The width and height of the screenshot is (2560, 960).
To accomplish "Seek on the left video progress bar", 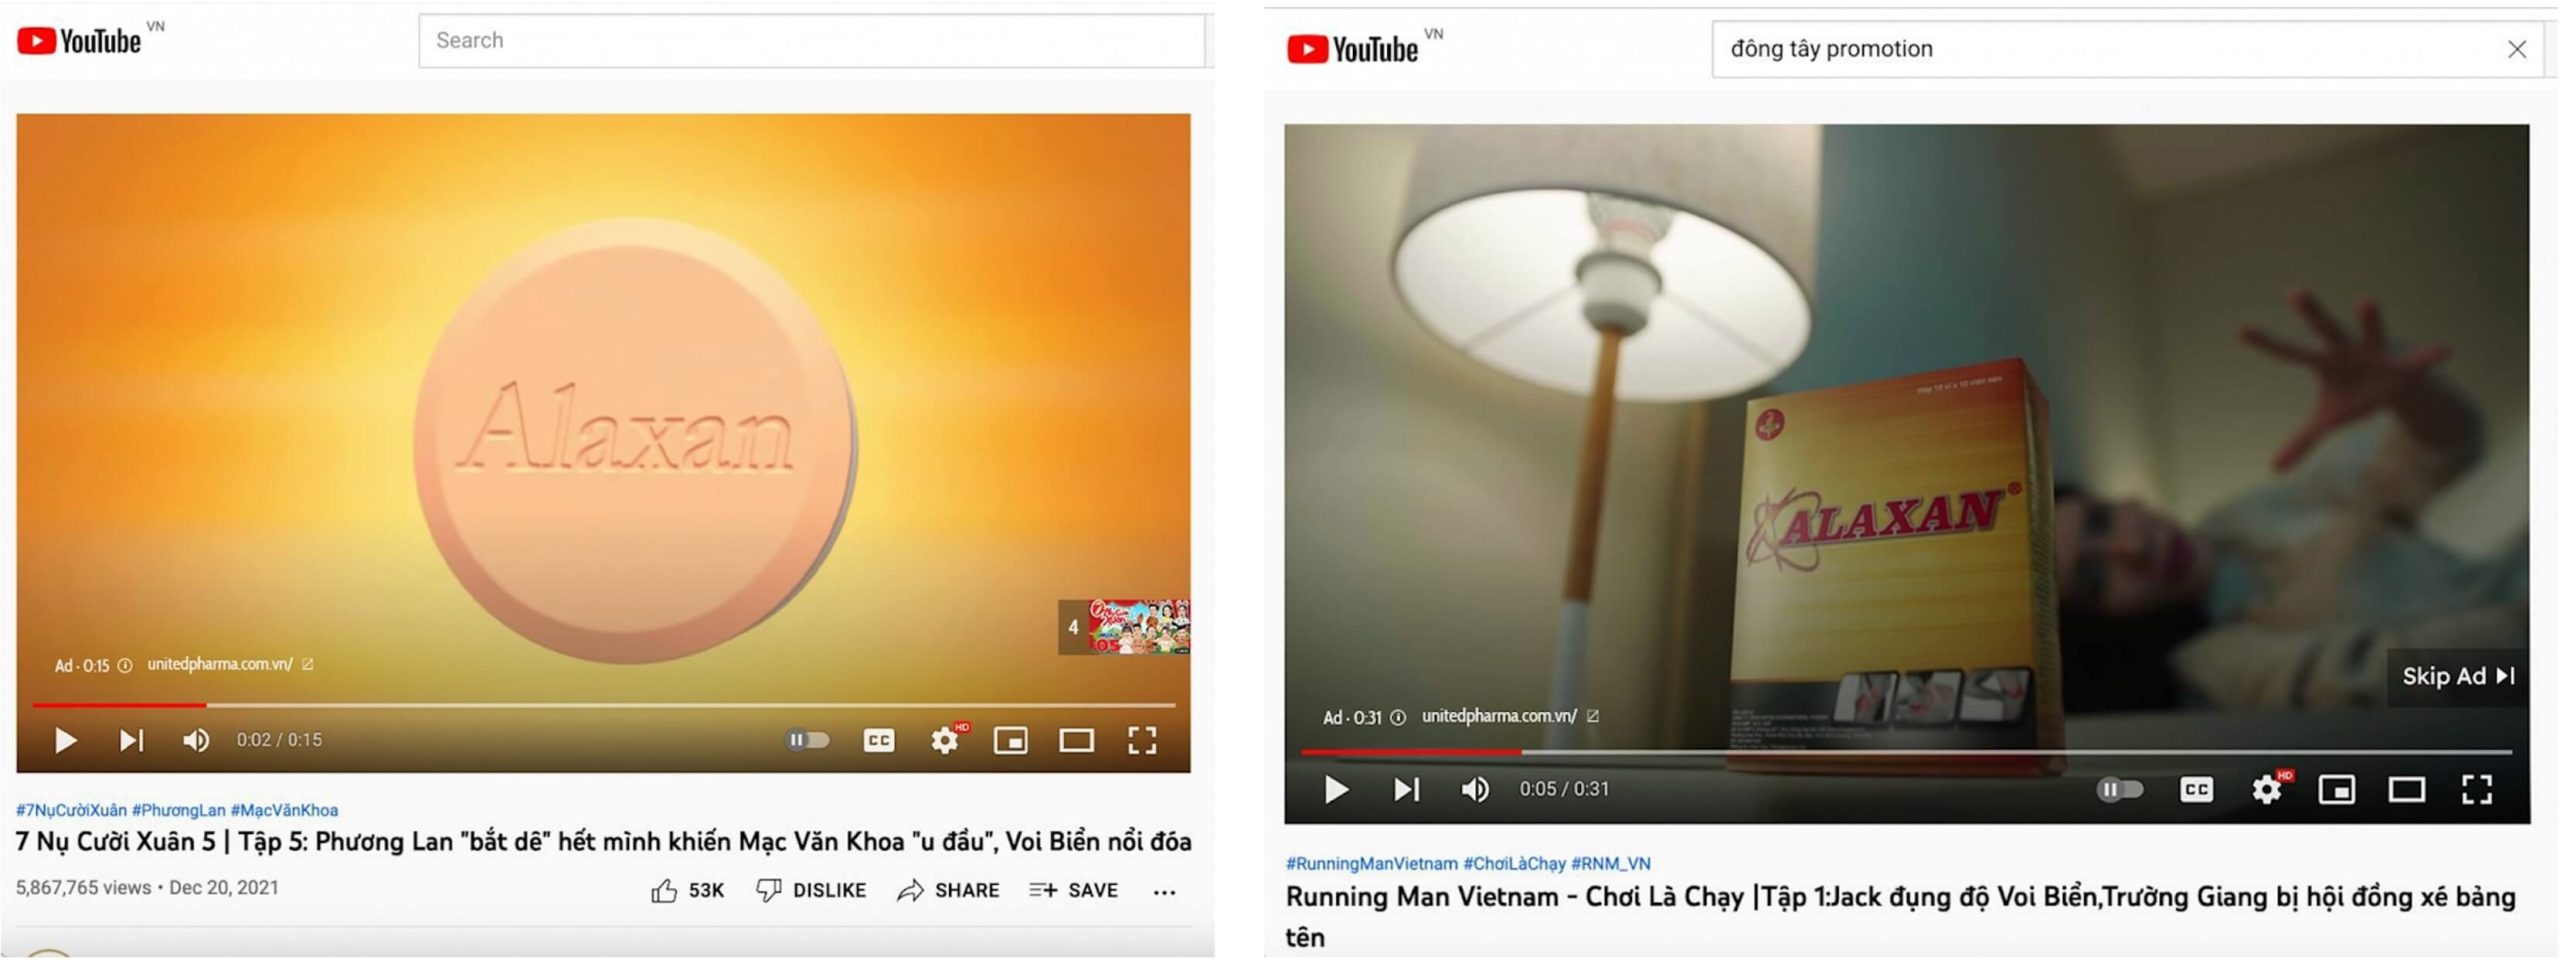I will click(x=604, y=705).
